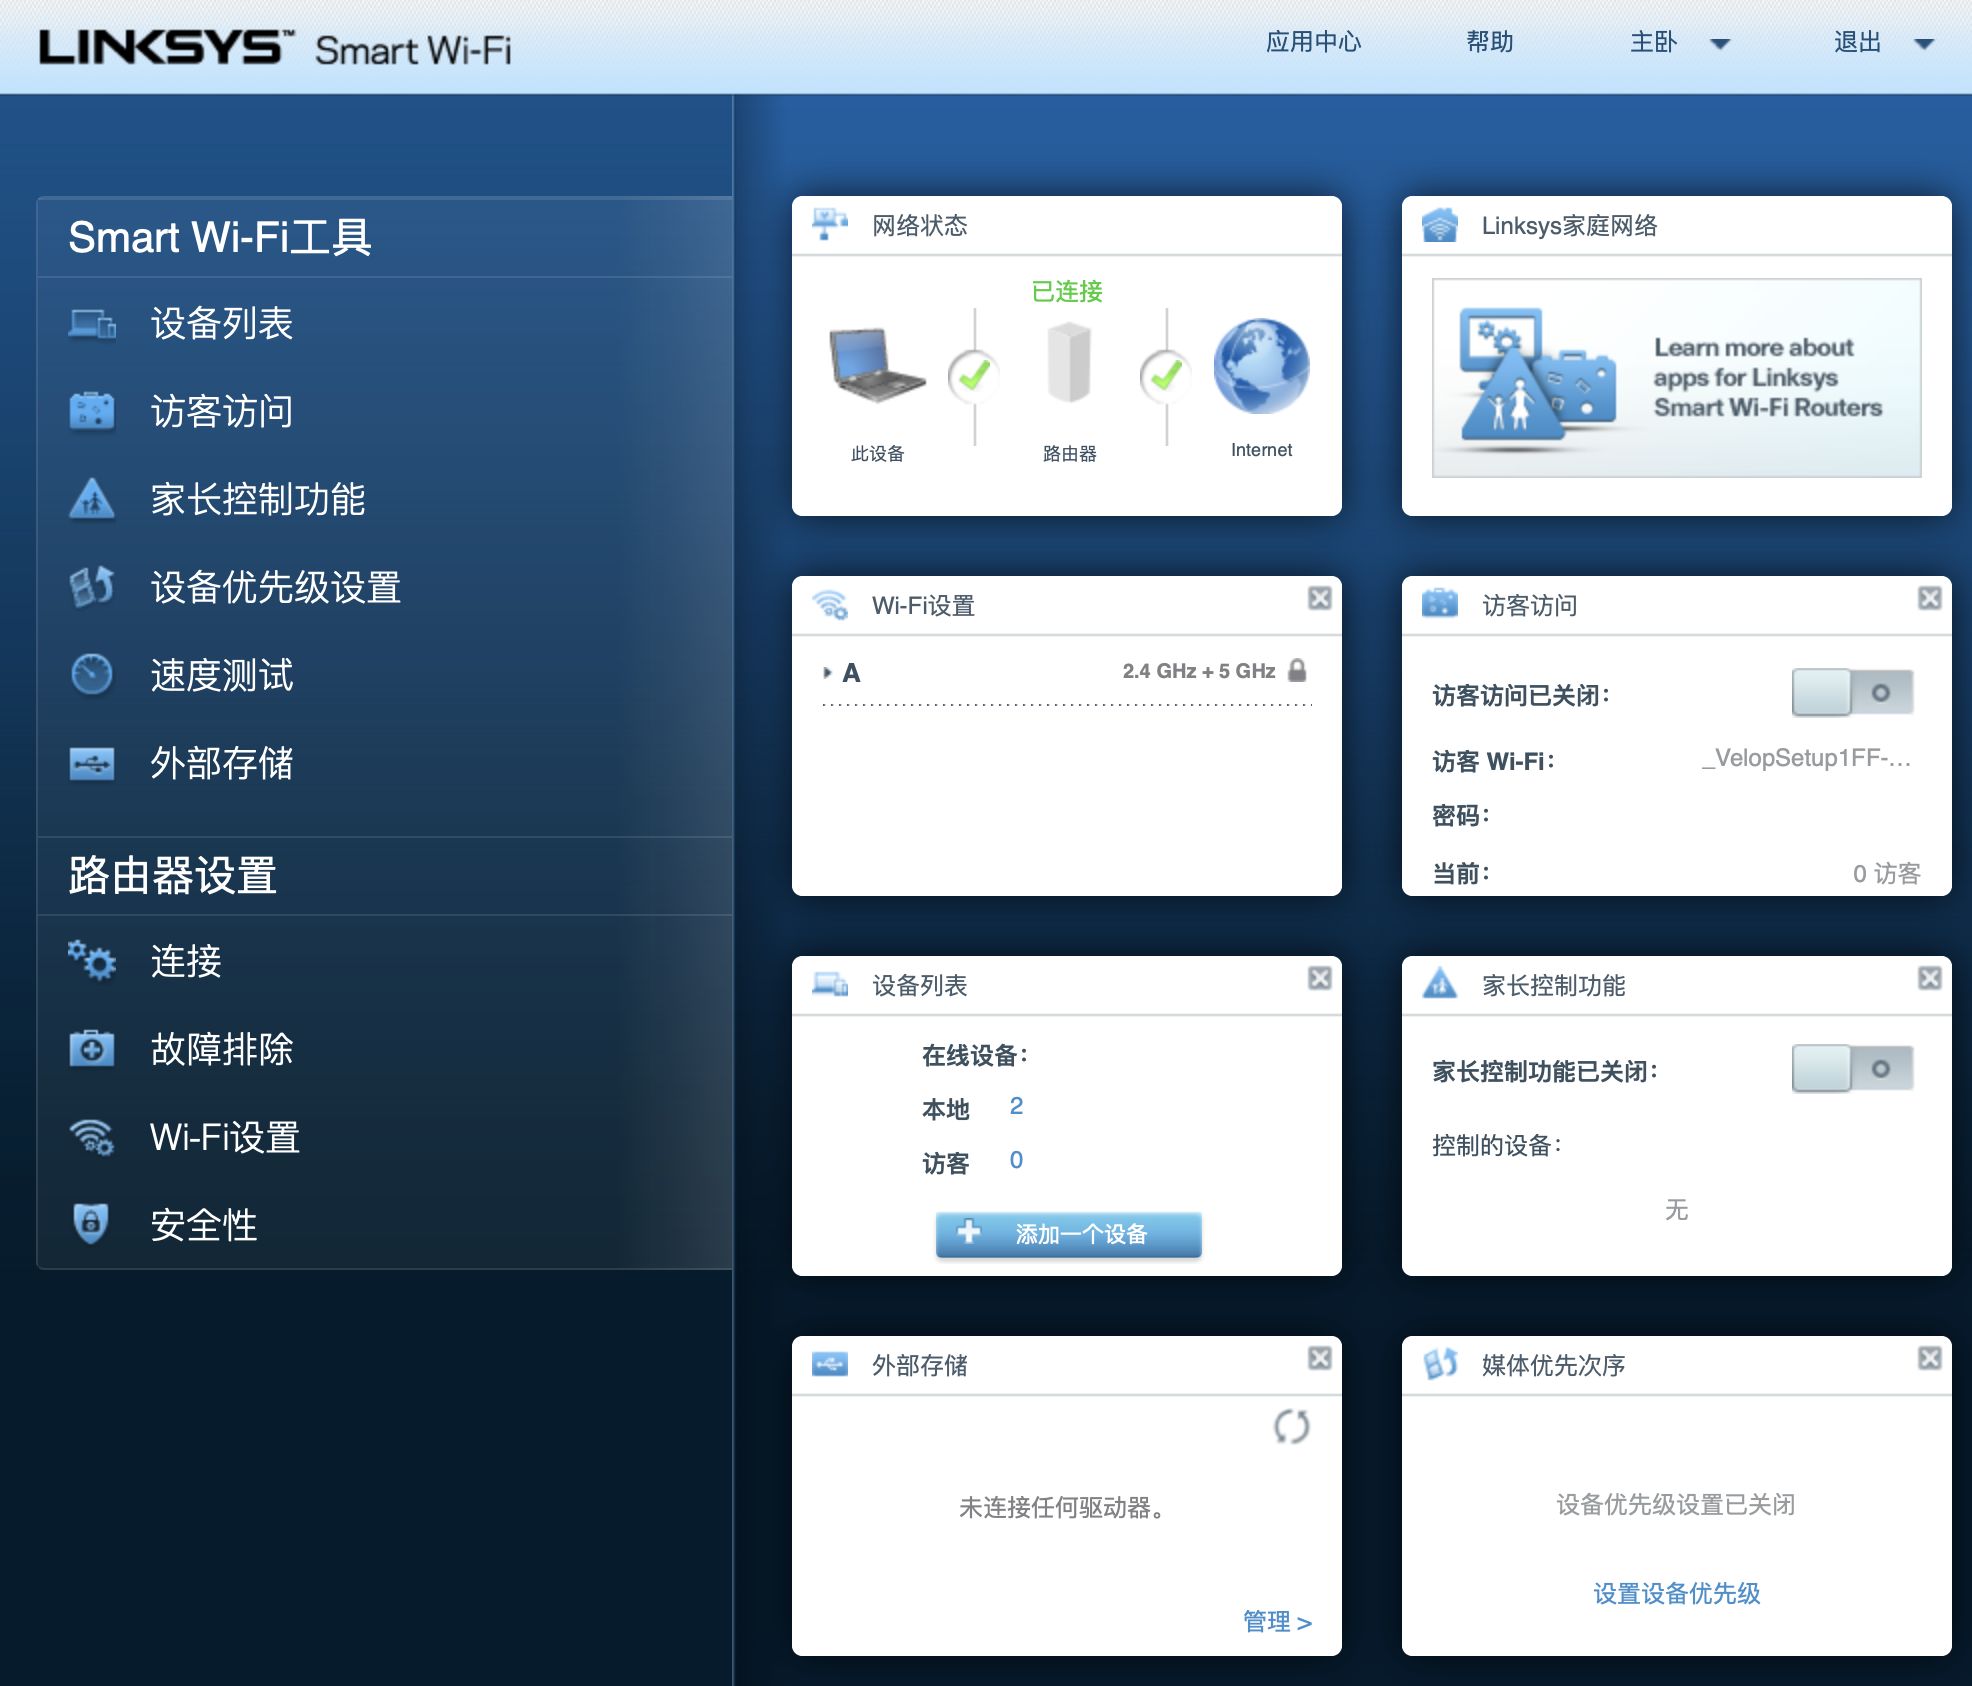Viewport: 1972px width, 1686px height.
Task: Click the laptop 此设备 icon in network status
Action: tap(877, 365)
